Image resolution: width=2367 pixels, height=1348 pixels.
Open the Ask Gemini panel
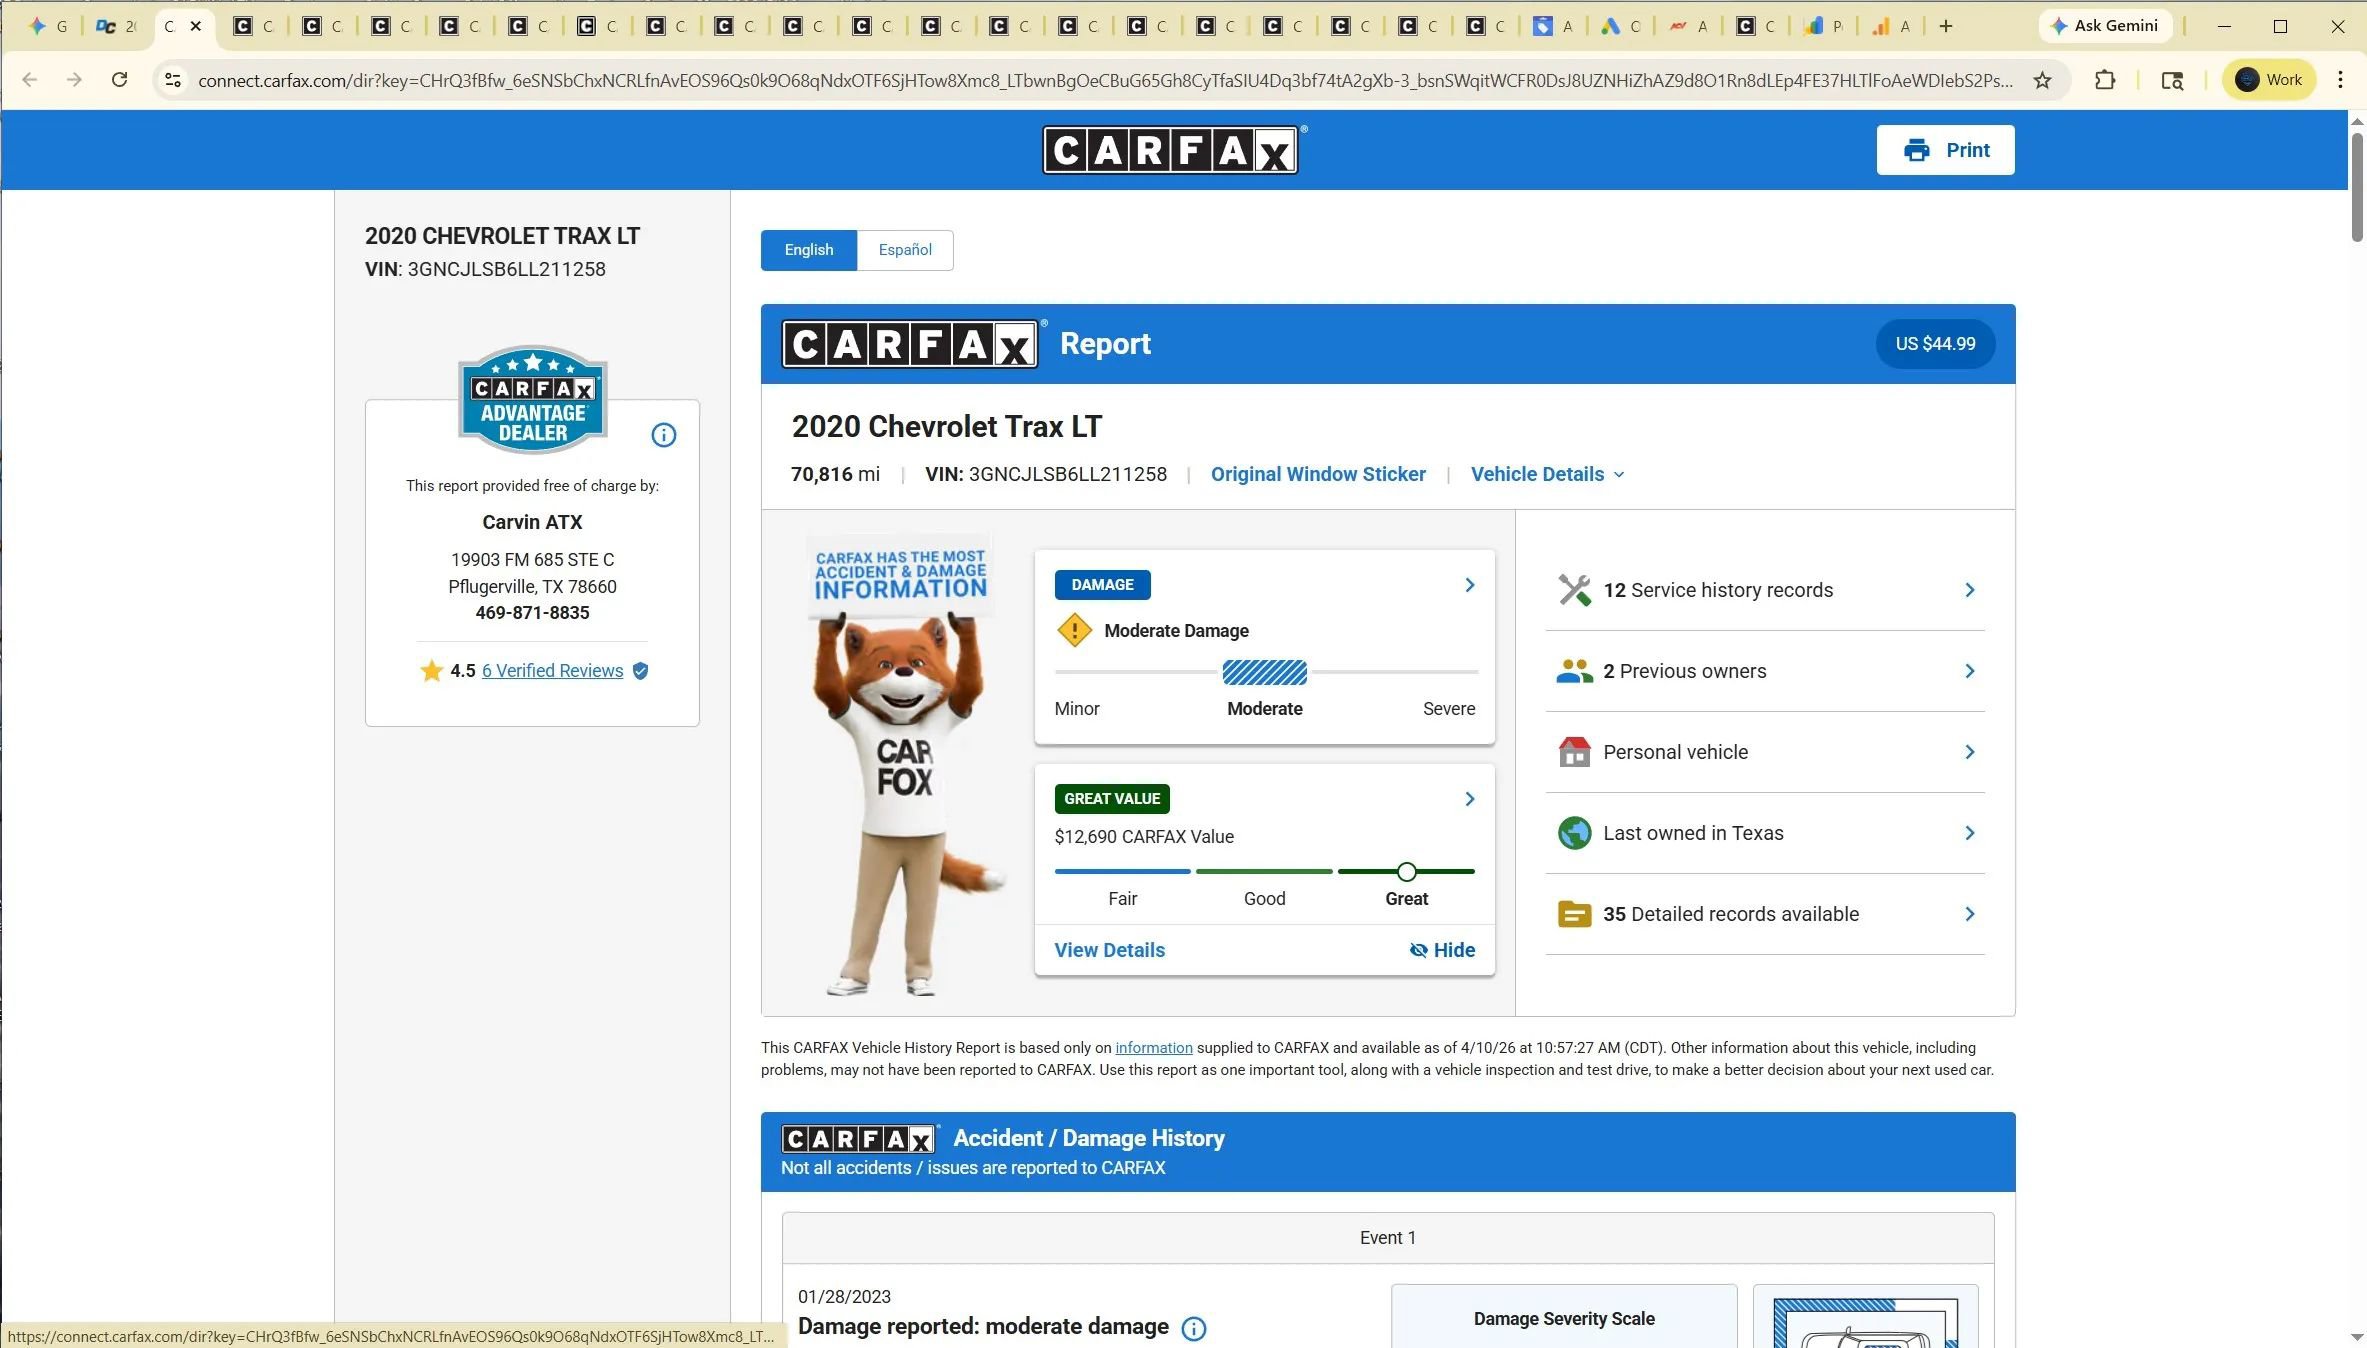[2104, 26]
